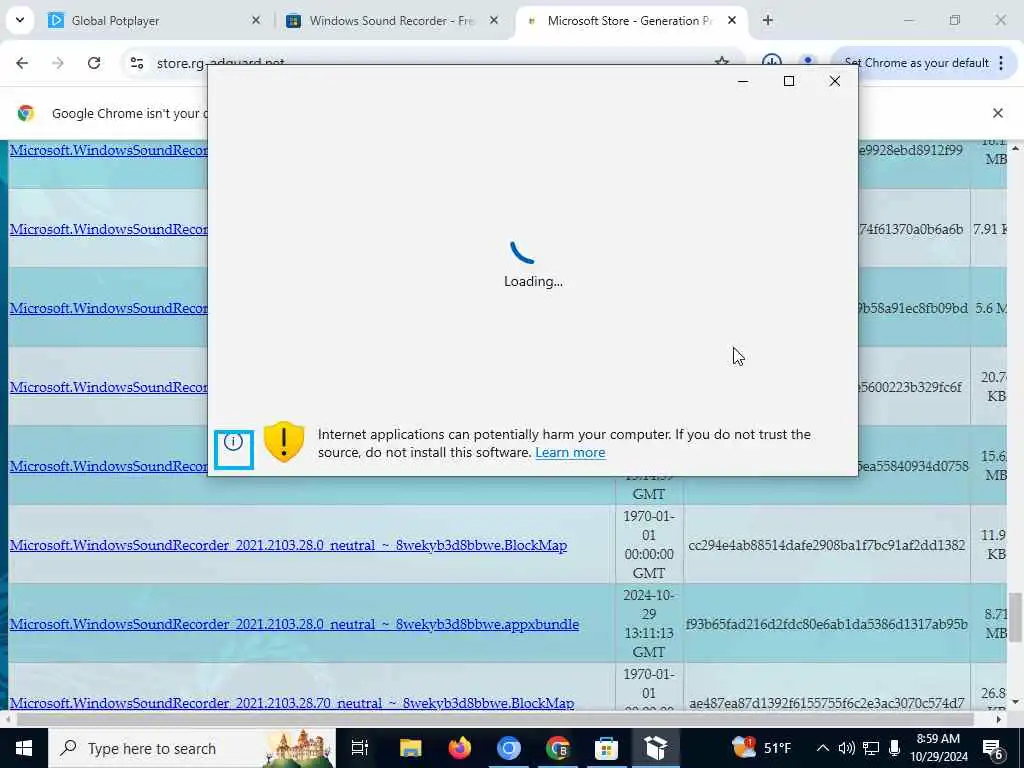Switch to the Windows Sound Recorder tab

pyautogui.click(x=392, y=21)
